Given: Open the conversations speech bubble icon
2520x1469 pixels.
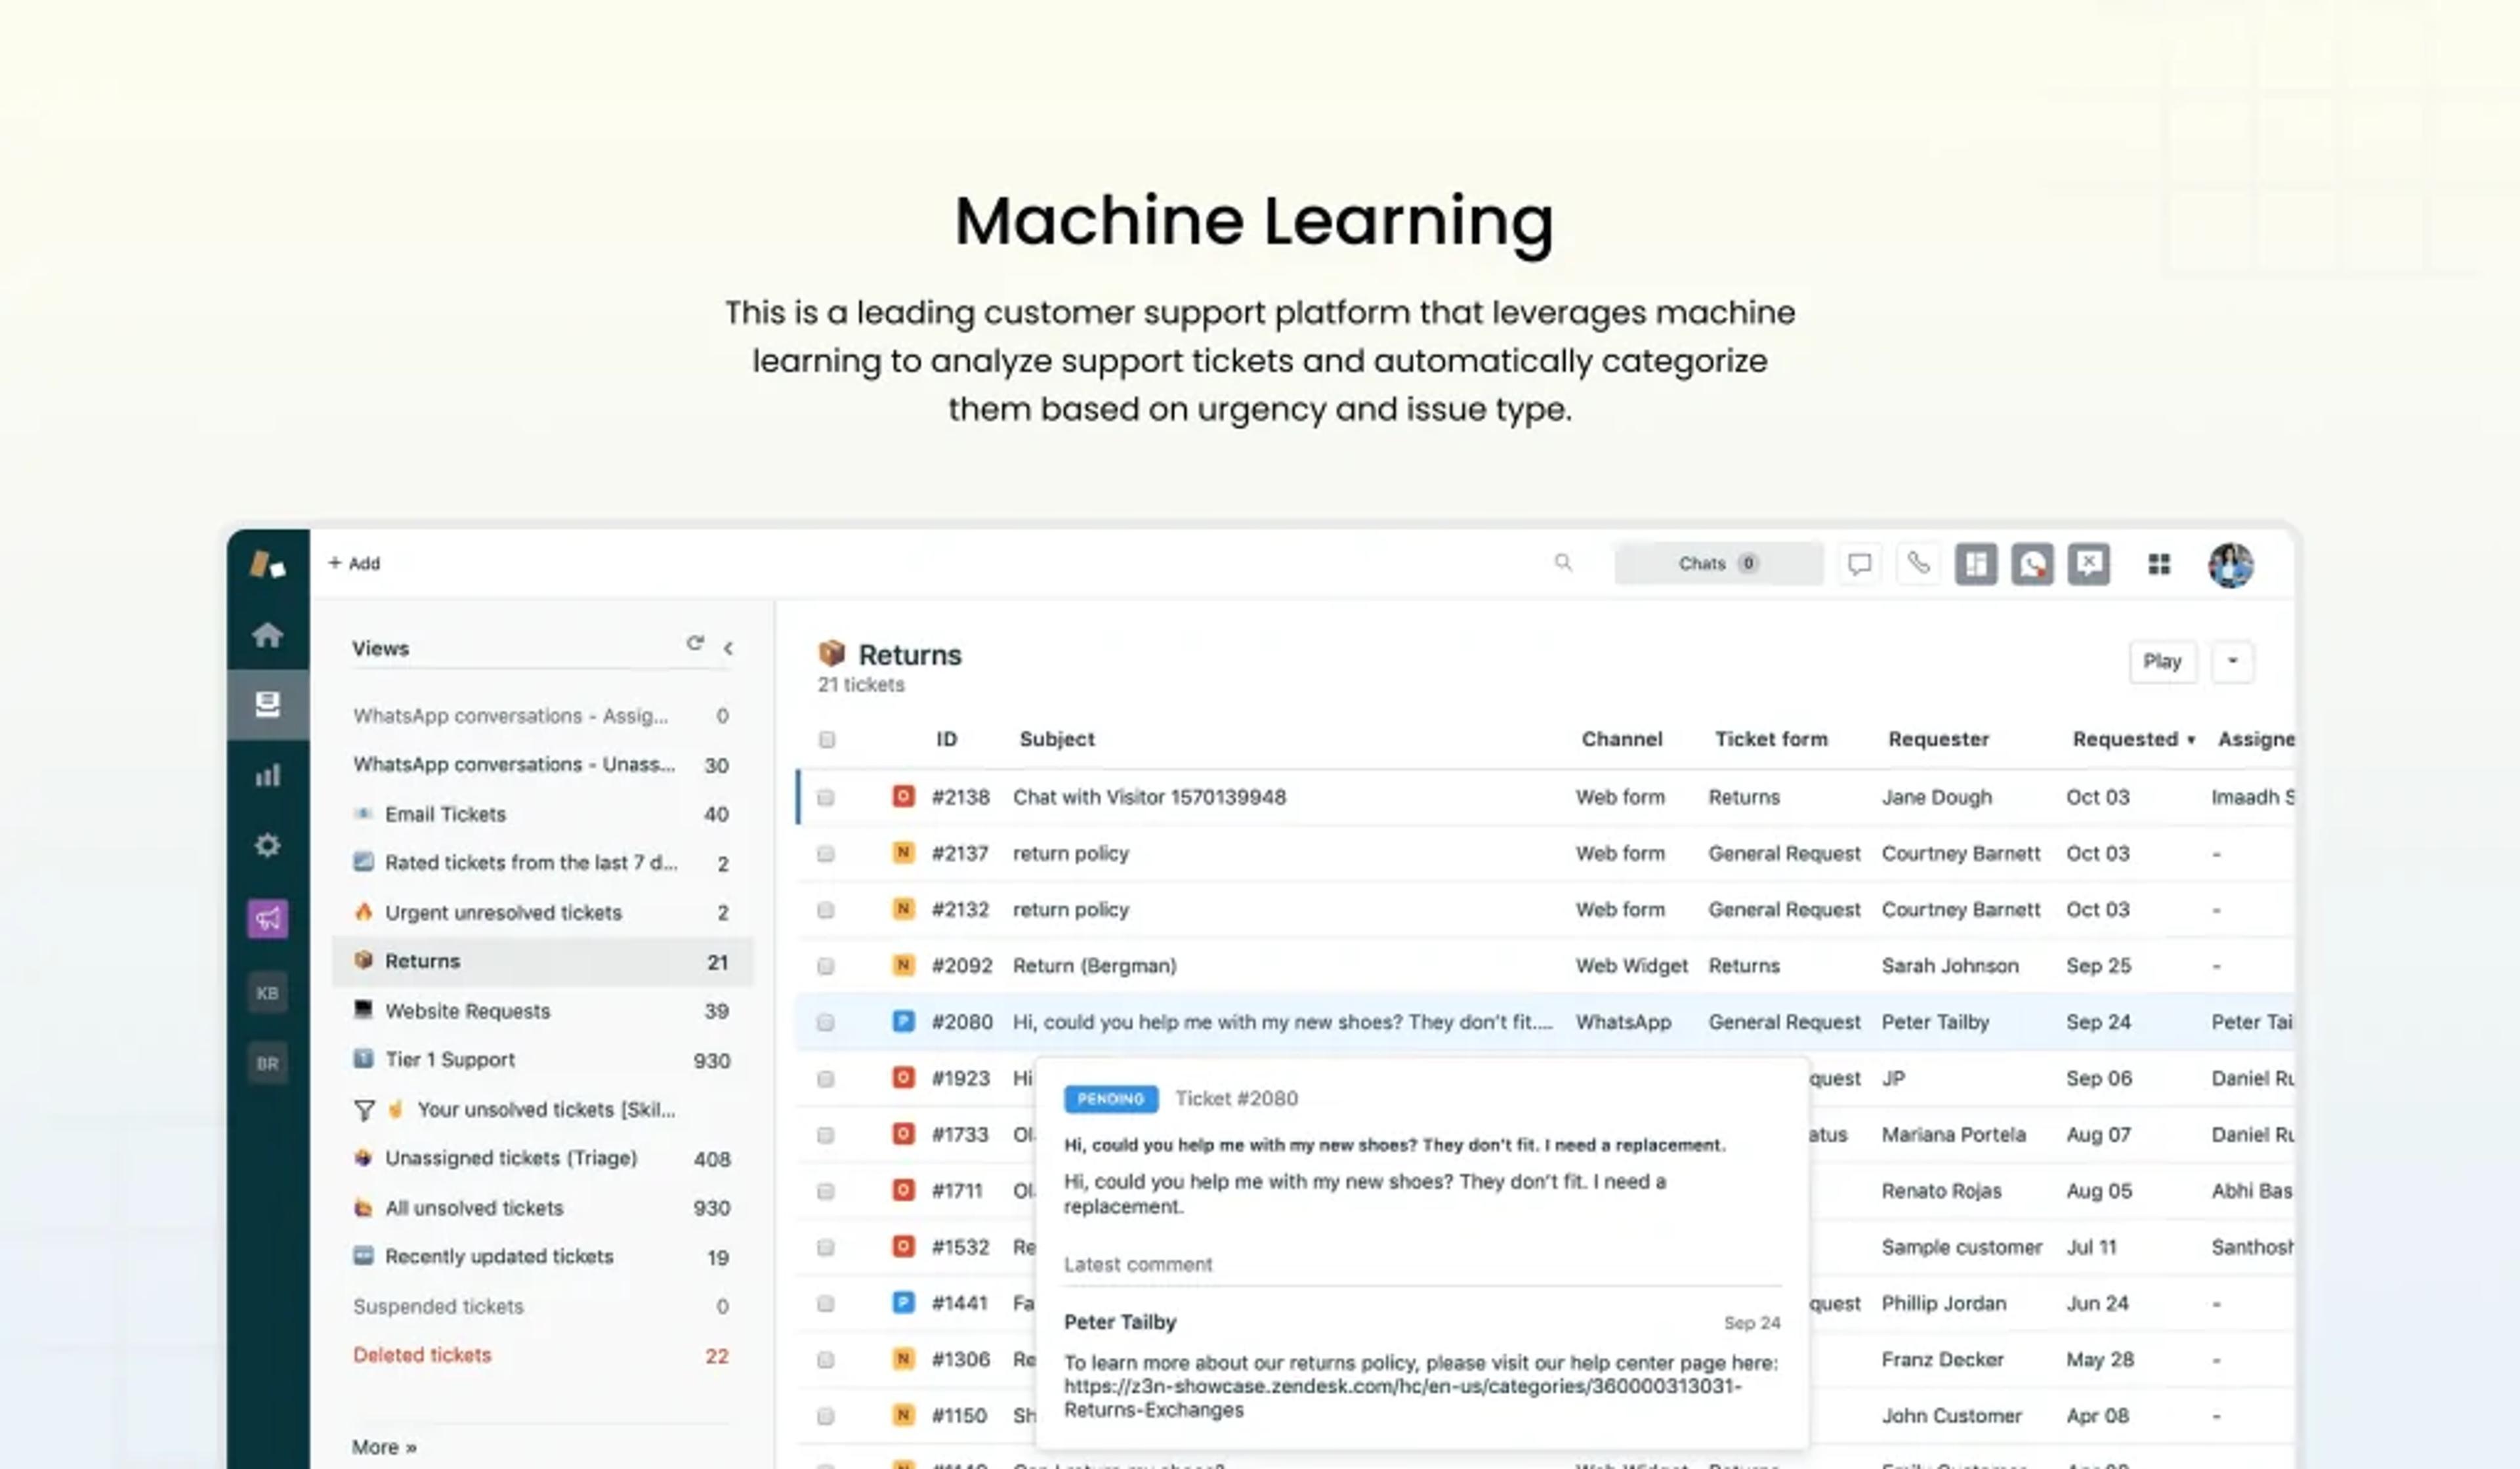Looking at the screenshot, I should pos(1859,564).
